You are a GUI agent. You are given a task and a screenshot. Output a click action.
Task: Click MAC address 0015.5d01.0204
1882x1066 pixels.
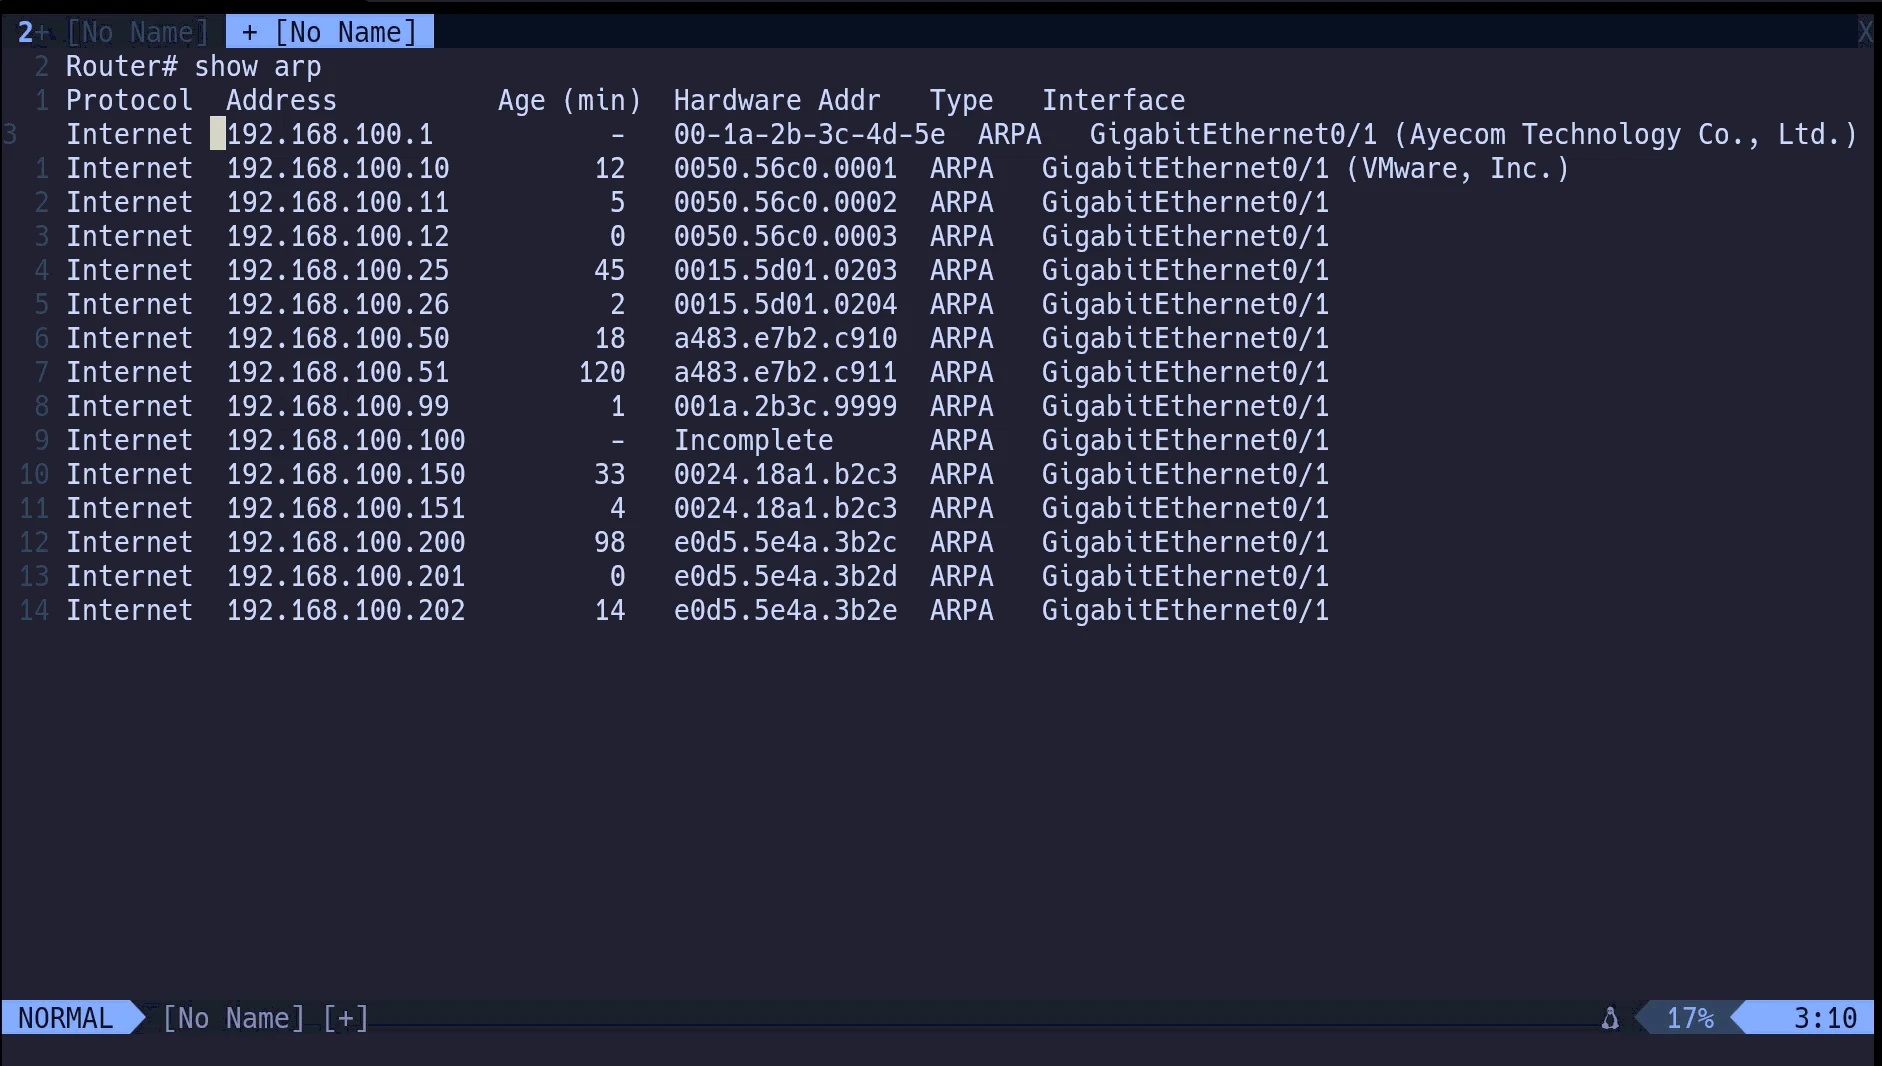(786, 305)
